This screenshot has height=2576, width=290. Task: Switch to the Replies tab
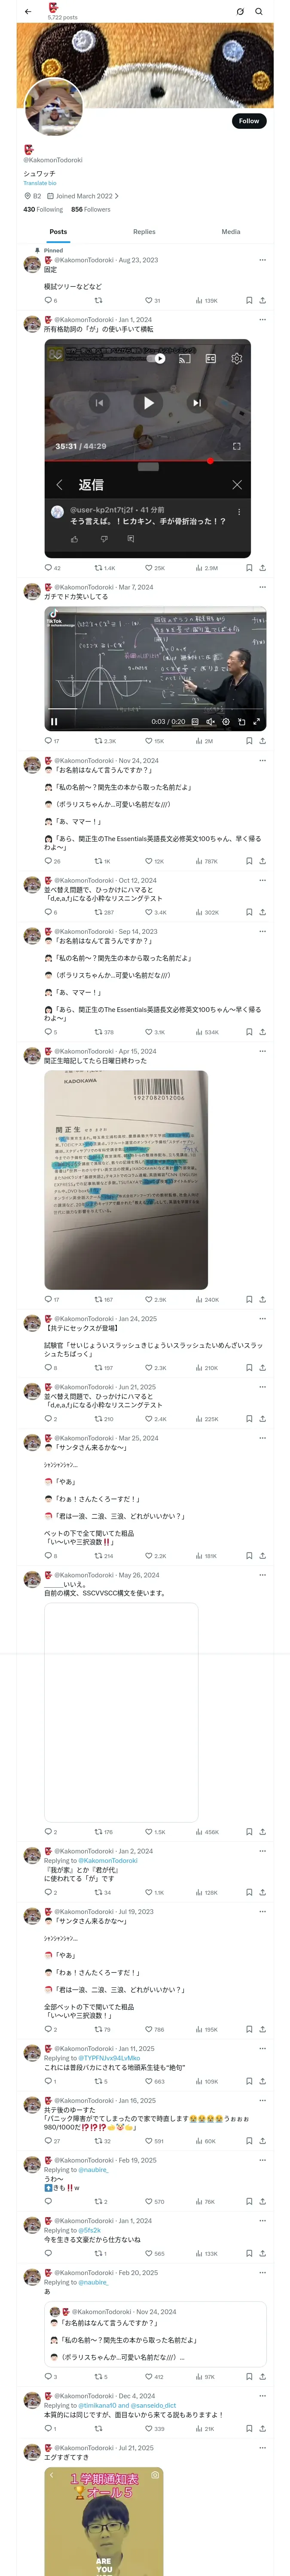pos(144,232)
